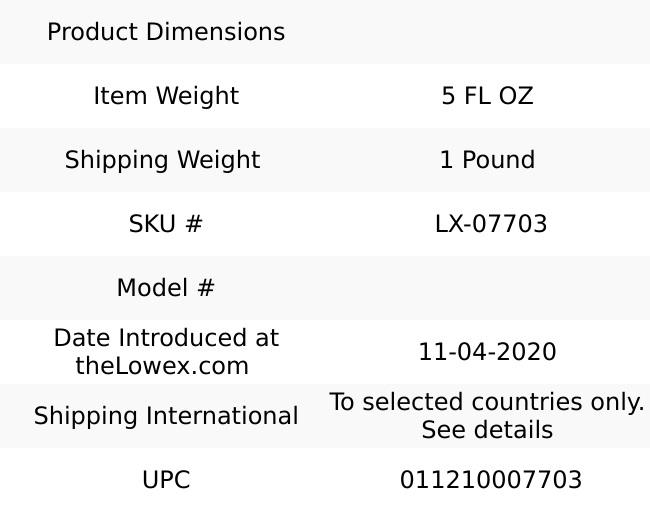Screen dimensions: 650x512
Task: Open theLowex.com text in date label
Action: point(162,366)
